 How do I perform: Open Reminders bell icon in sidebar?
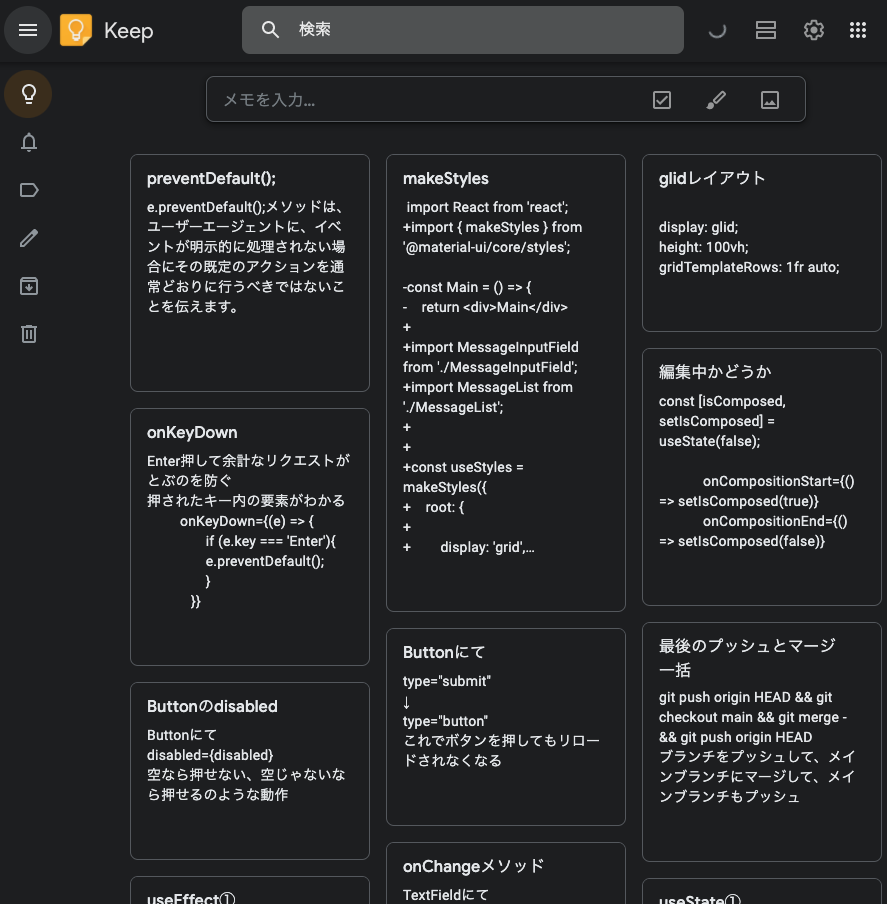tap(28, 142)
